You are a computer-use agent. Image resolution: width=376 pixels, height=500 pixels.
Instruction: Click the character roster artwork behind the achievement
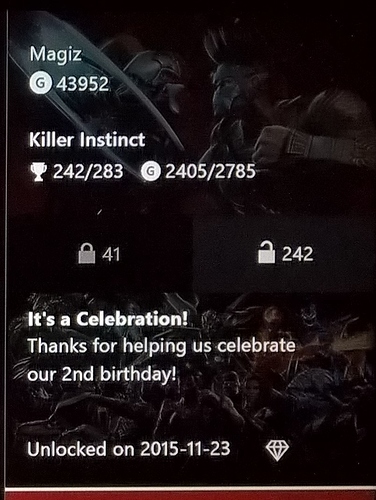coord(192,388)
